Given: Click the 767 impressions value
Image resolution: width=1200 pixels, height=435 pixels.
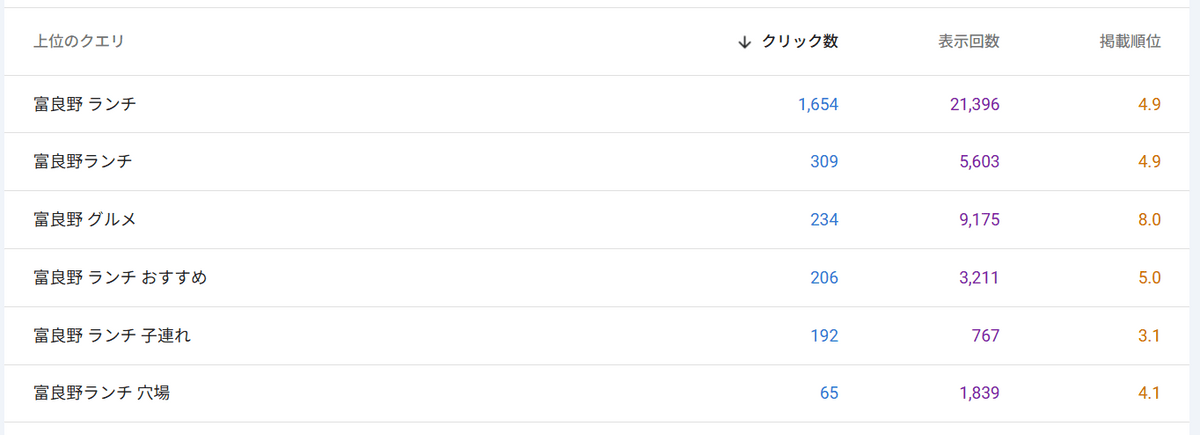Looking at the screenshot, I should [985, 336].
